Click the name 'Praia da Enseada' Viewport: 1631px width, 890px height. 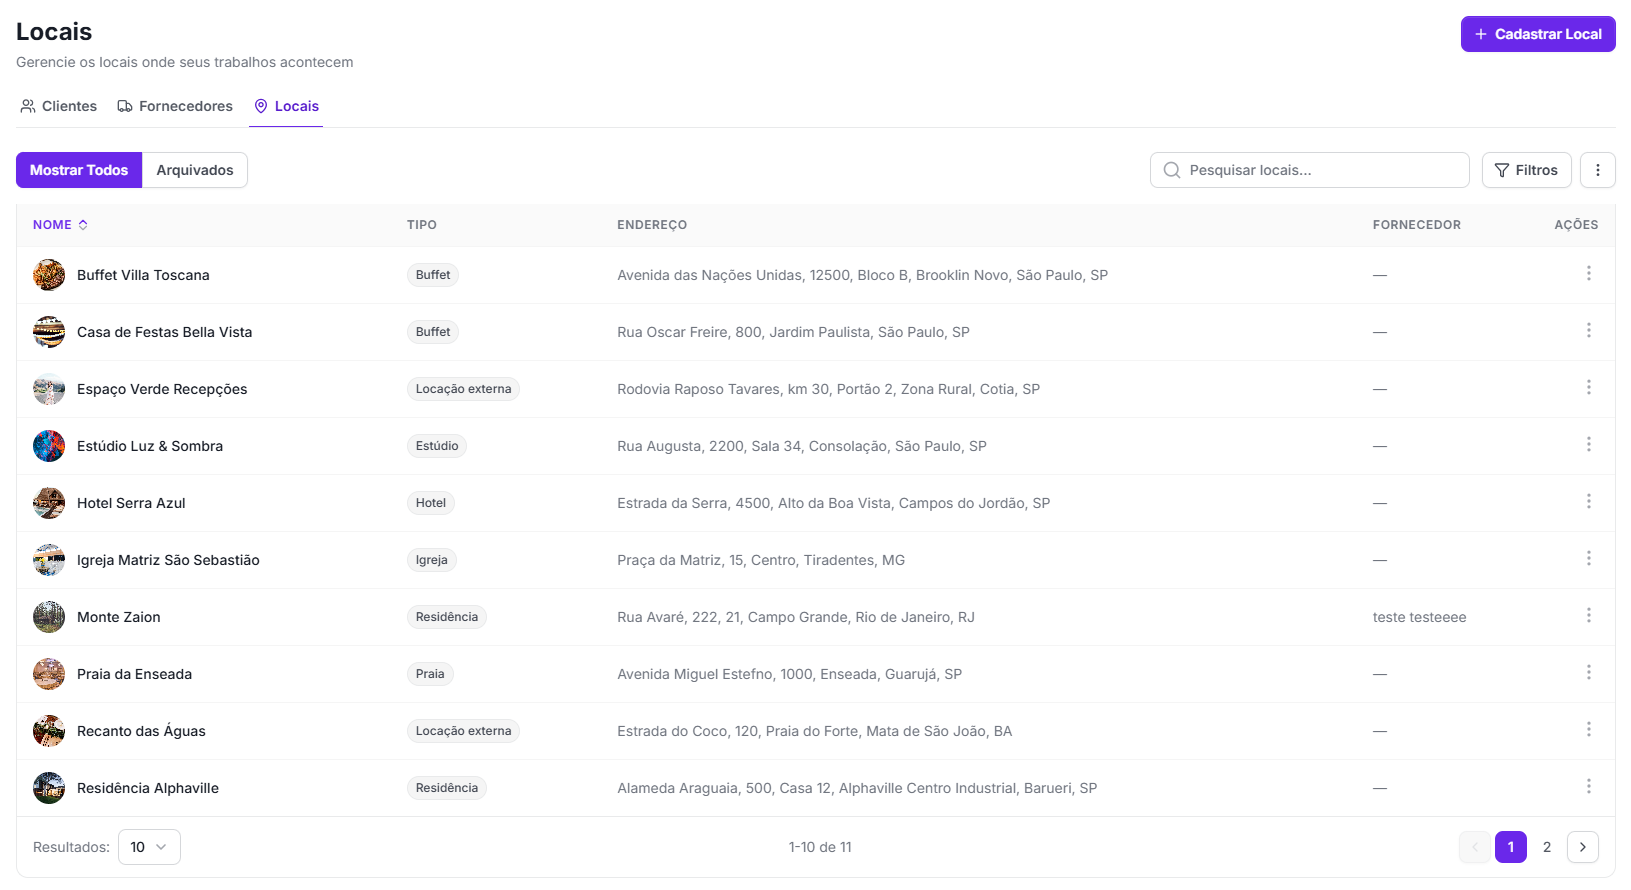click(x=134, y=674)
